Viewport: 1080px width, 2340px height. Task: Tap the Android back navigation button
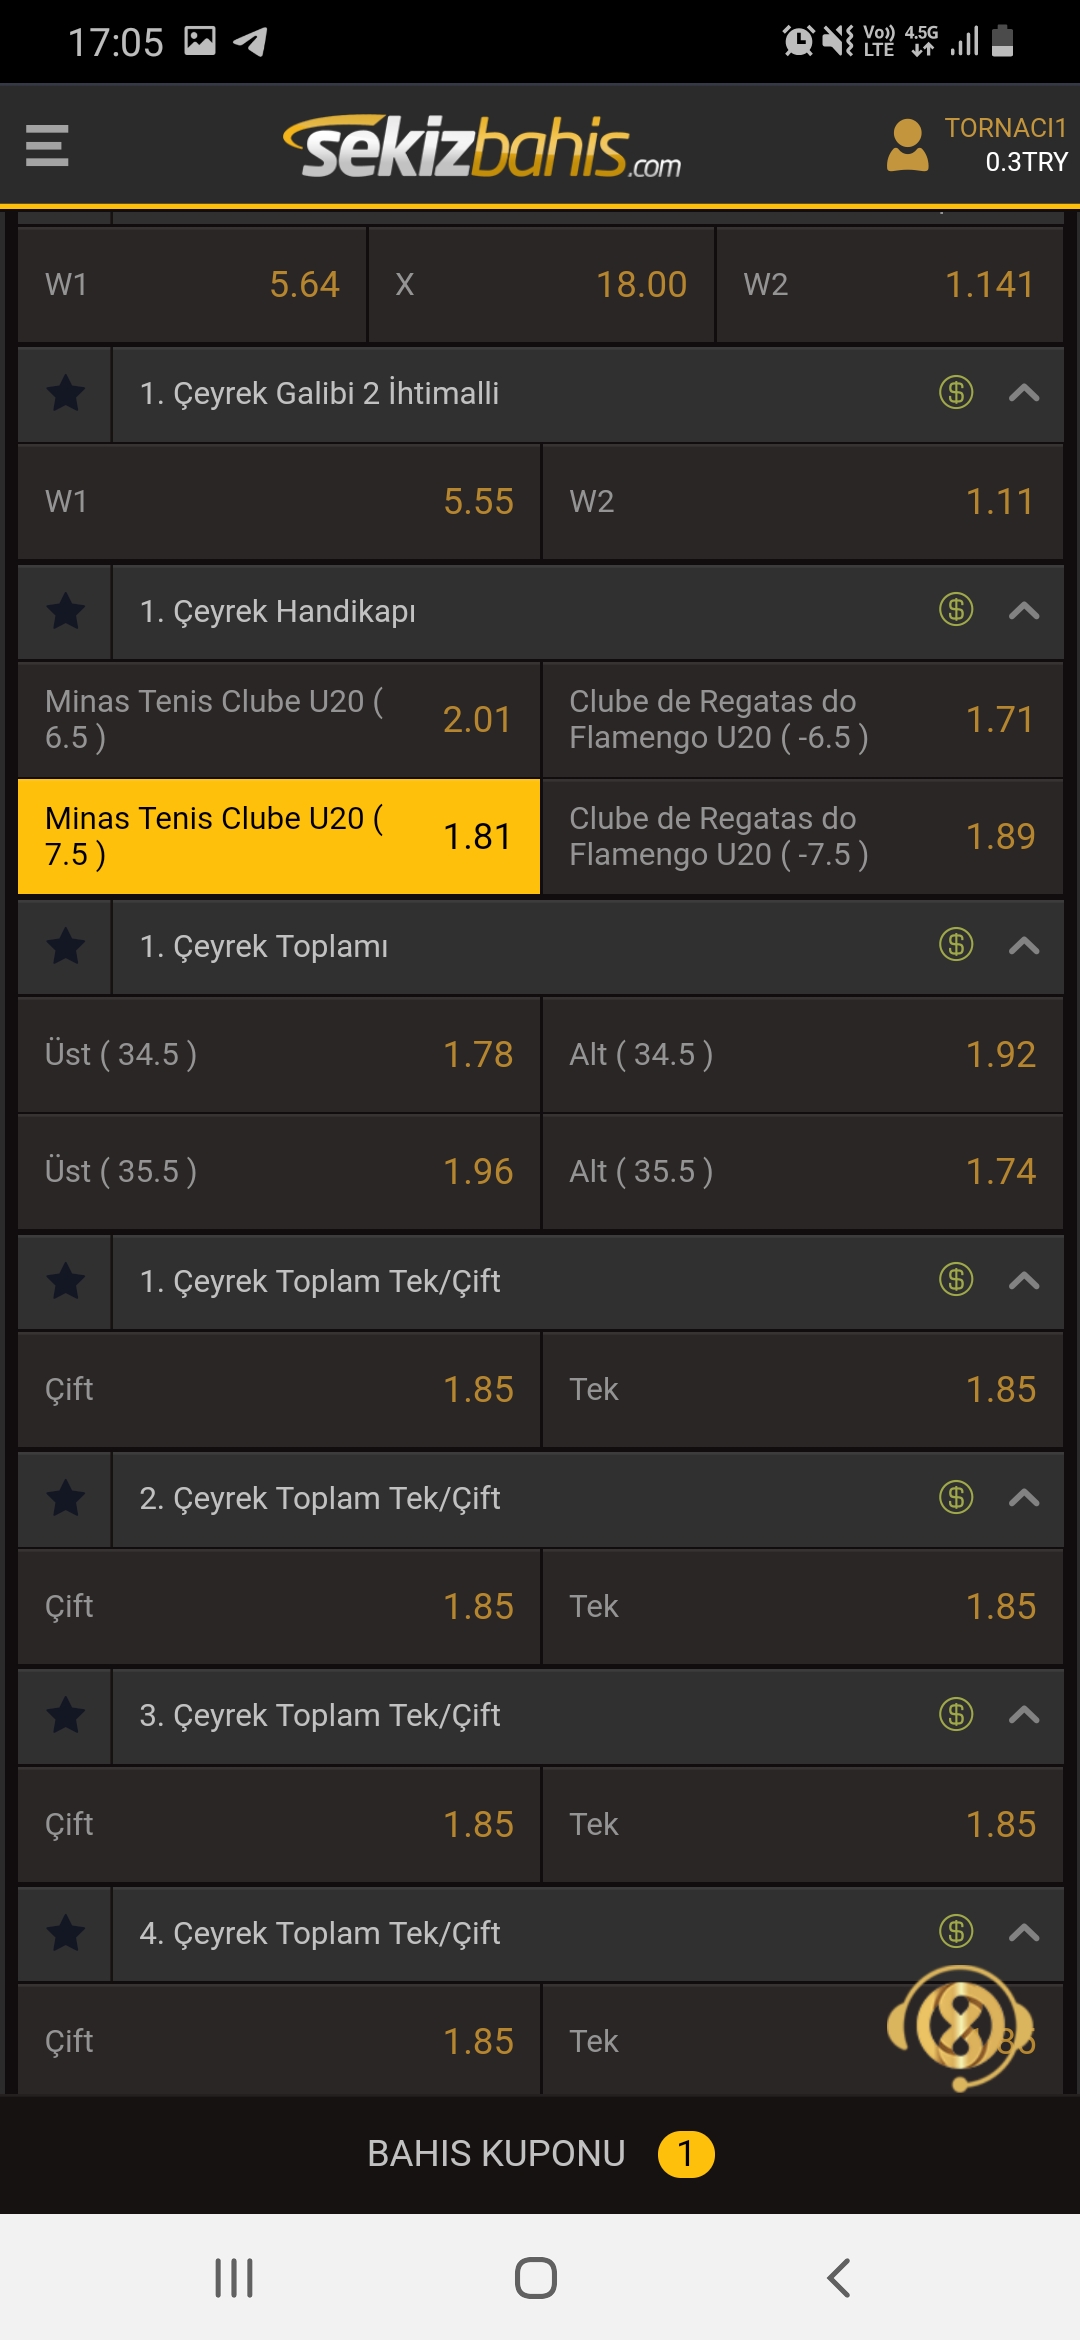pos(839,2278)
